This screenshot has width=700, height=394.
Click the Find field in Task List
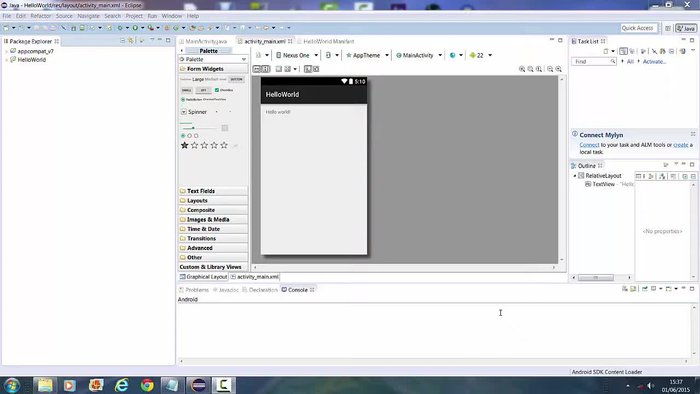[x=594, y=62]
